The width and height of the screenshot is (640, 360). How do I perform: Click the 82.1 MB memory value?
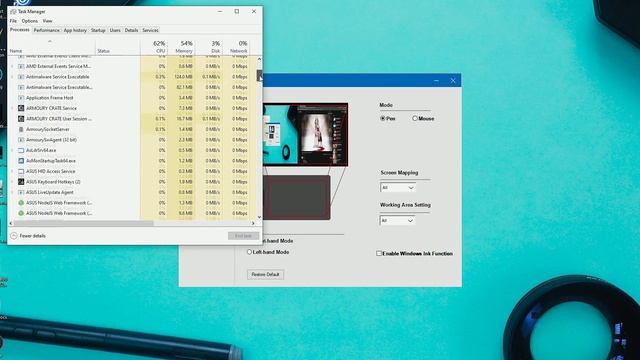[x=184, y=87]
